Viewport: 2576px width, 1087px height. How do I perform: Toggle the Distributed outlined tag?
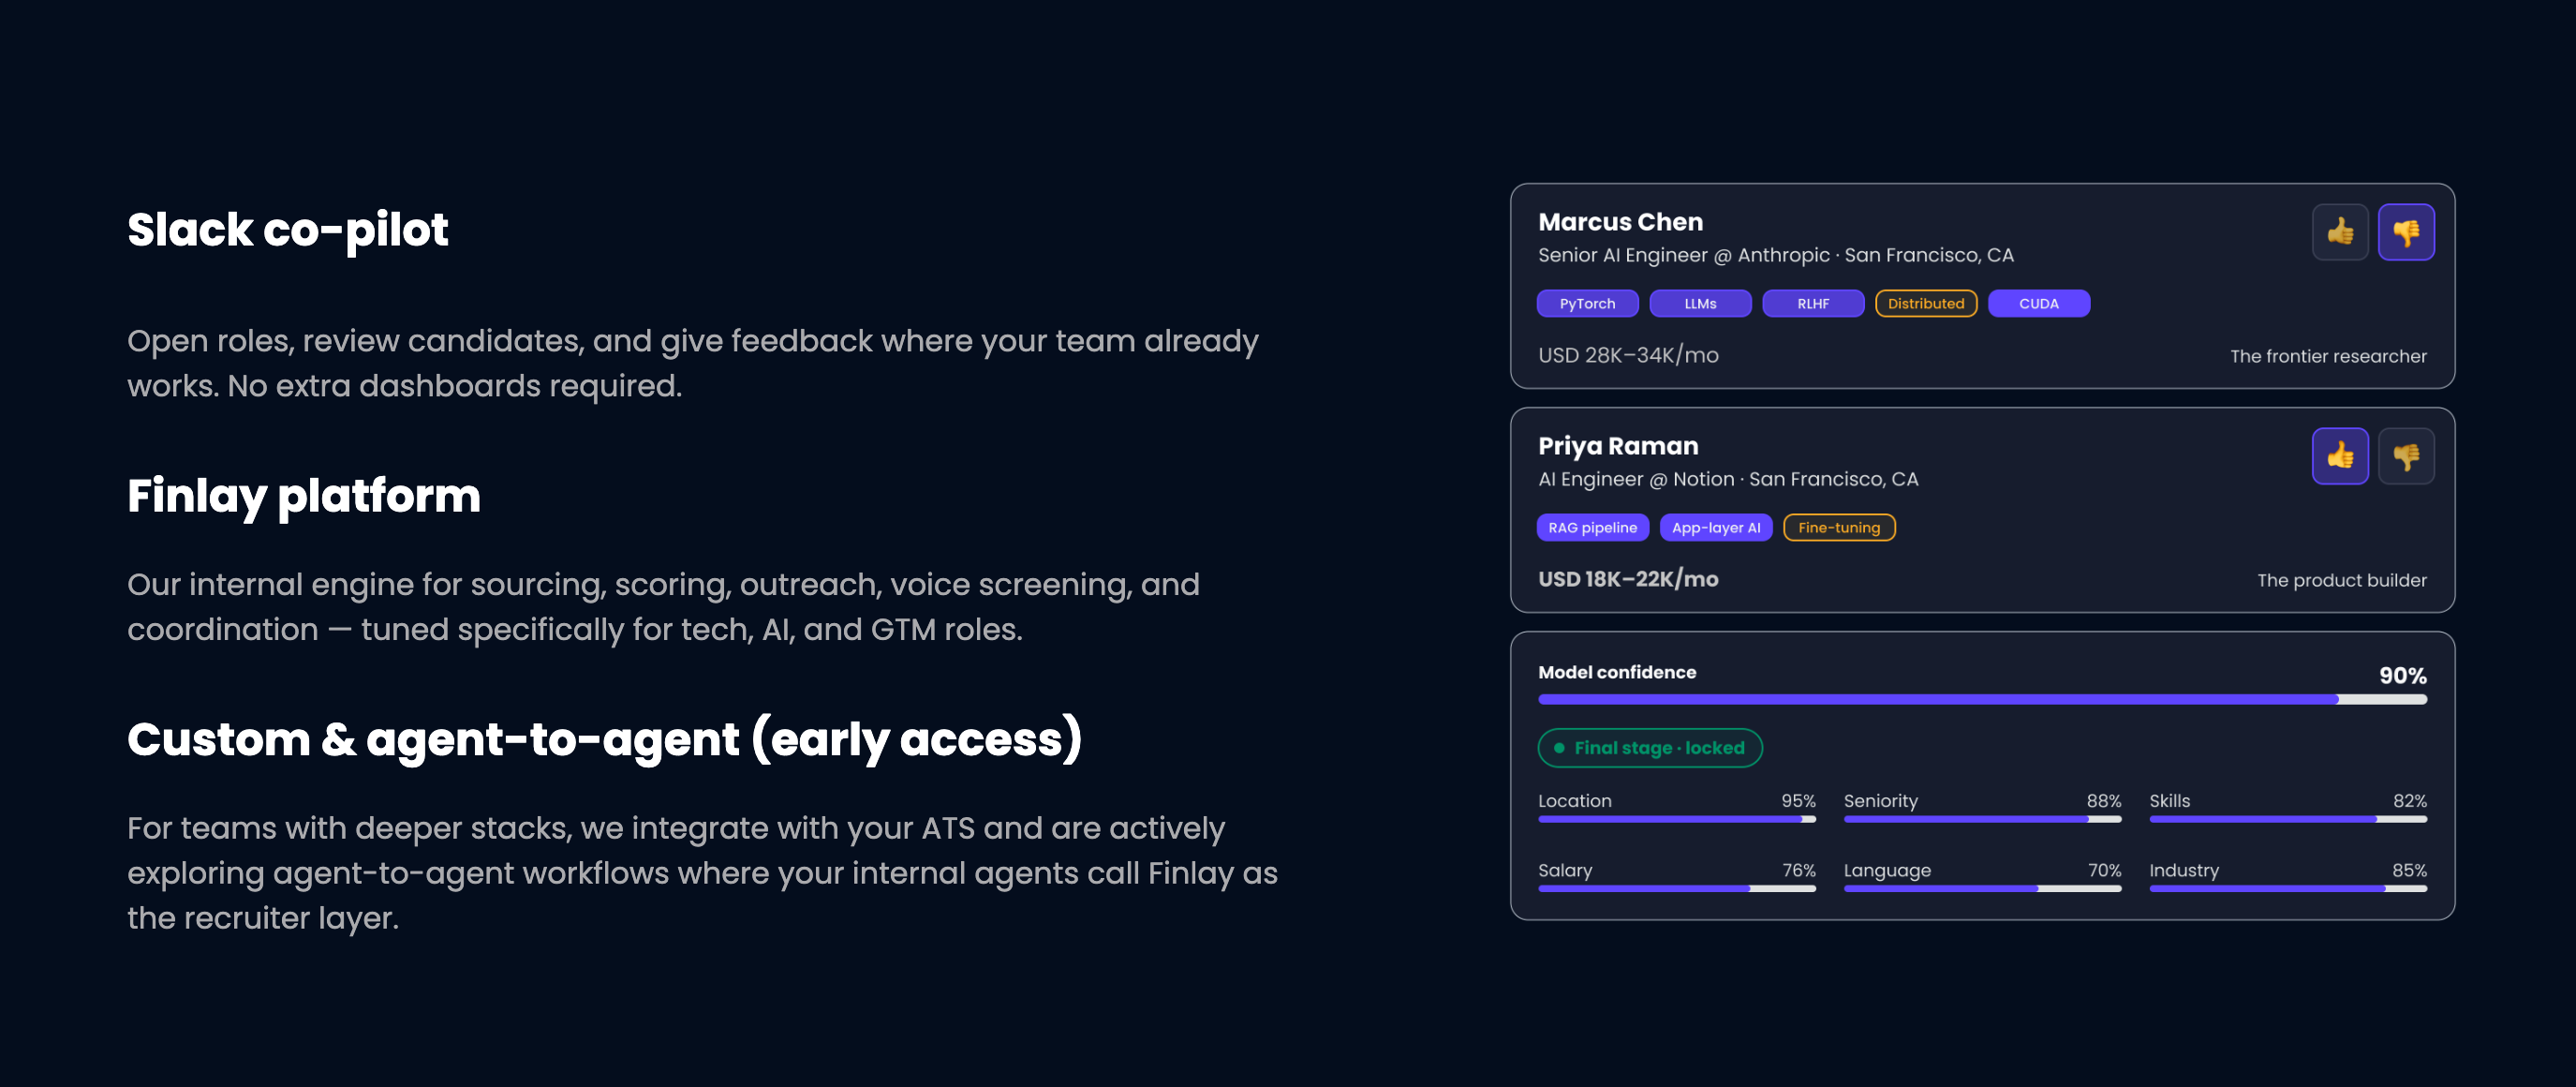1926,303
